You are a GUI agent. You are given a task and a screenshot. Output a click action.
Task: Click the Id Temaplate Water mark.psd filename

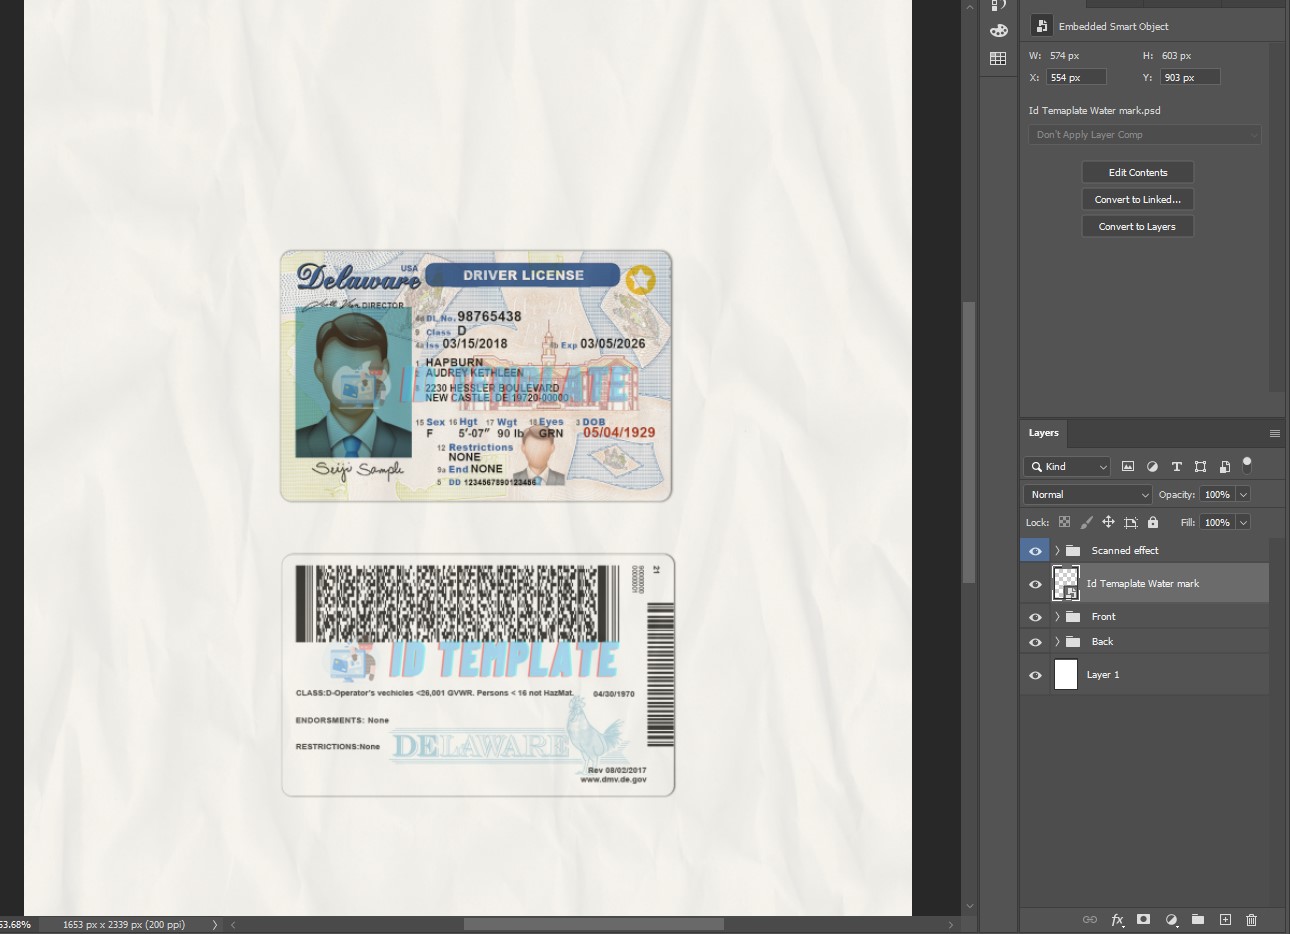point(1094,111)
